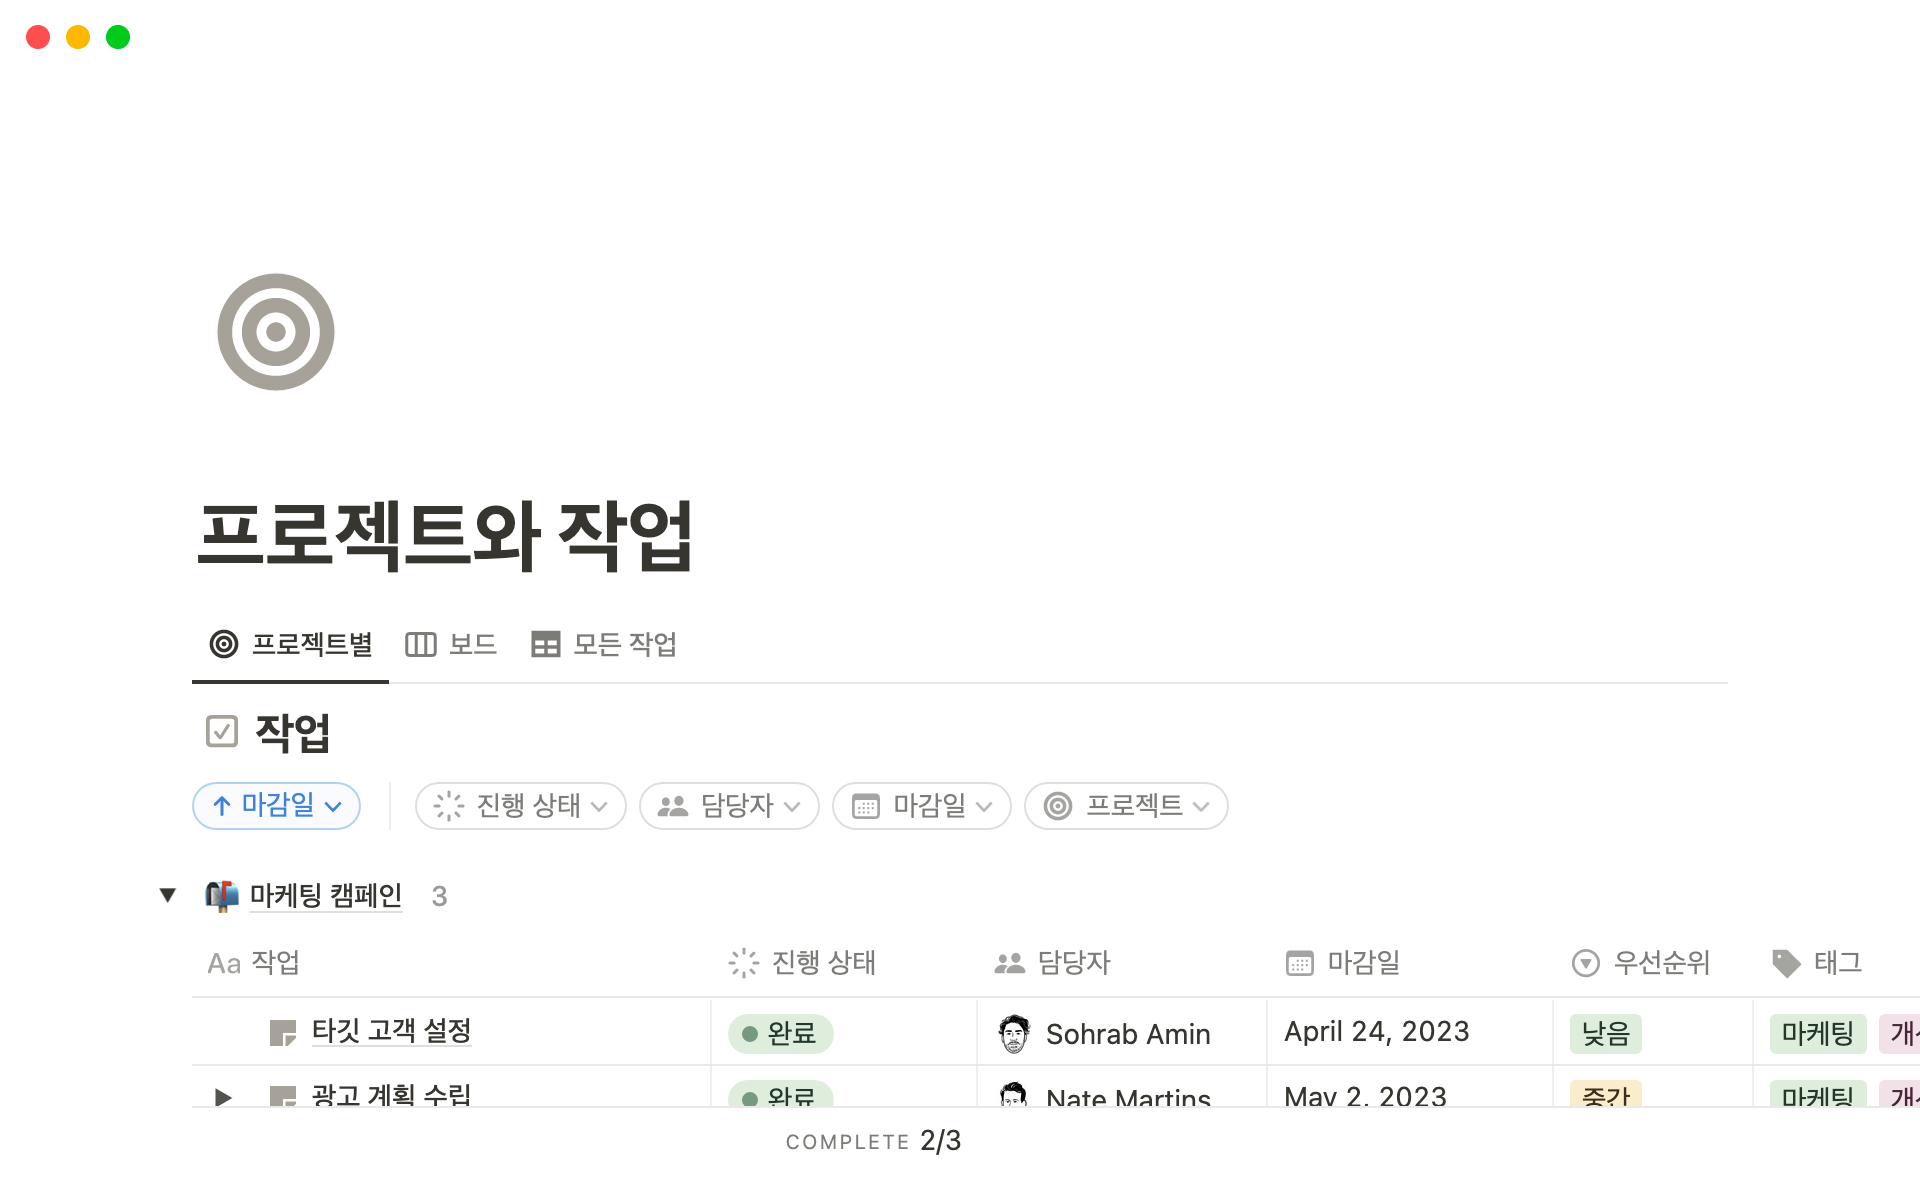Open the 프로젝트 filter dropdown
Image resolution: width=1920 pixels, height=1200 pixels.
click(x=1126, y=806)
